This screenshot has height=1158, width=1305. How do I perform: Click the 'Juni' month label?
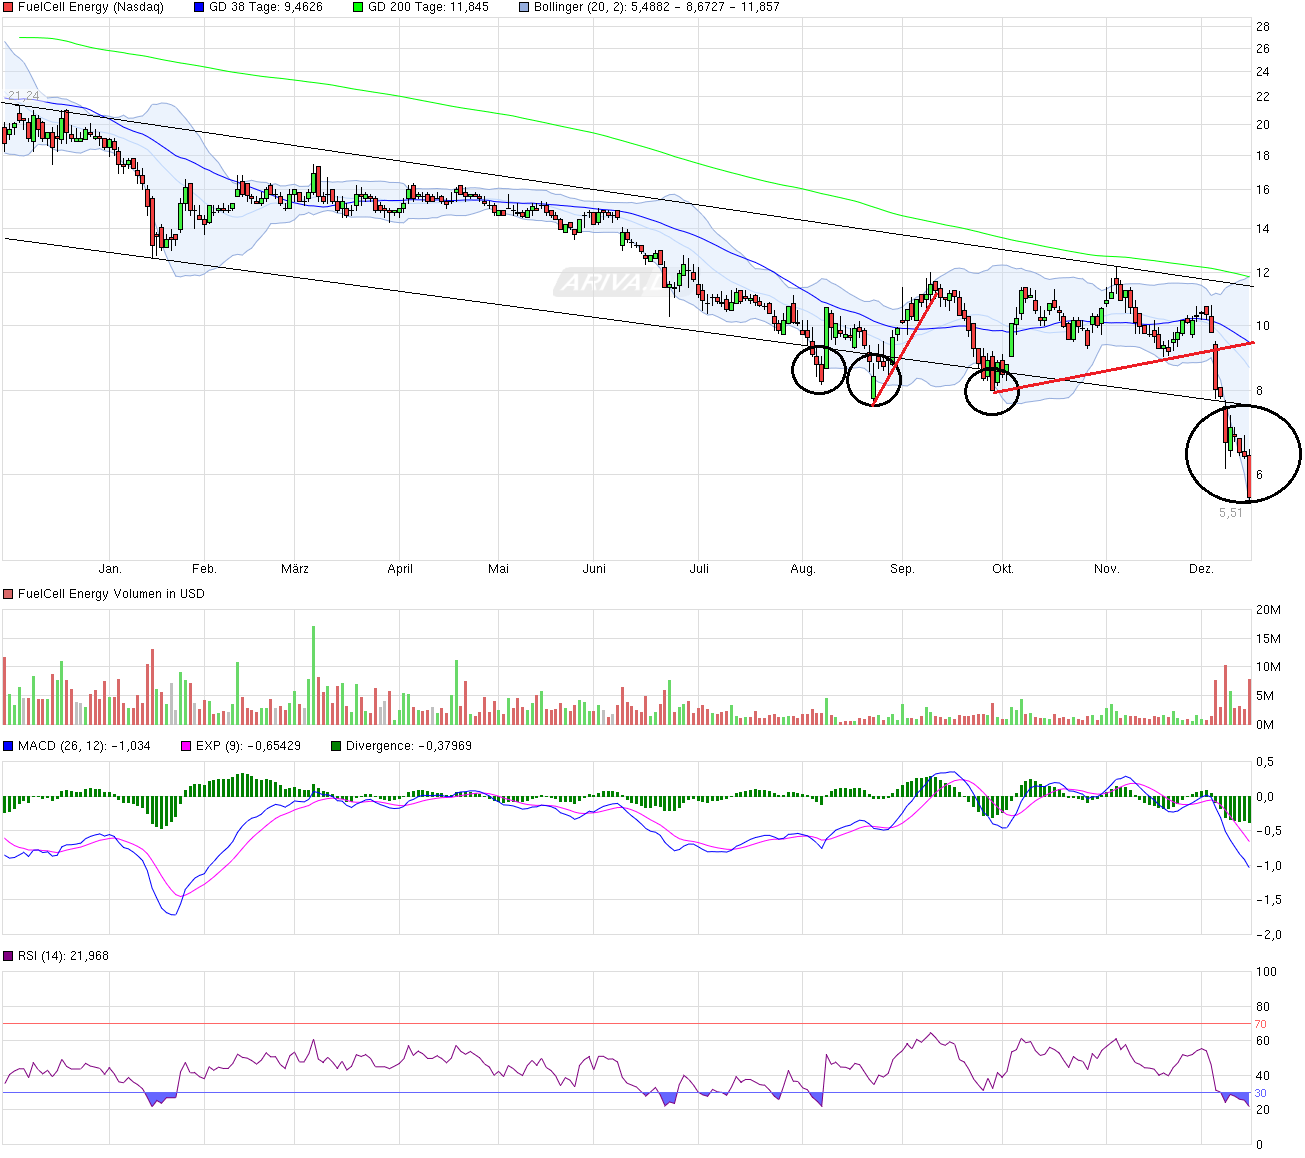pos(594,569)
